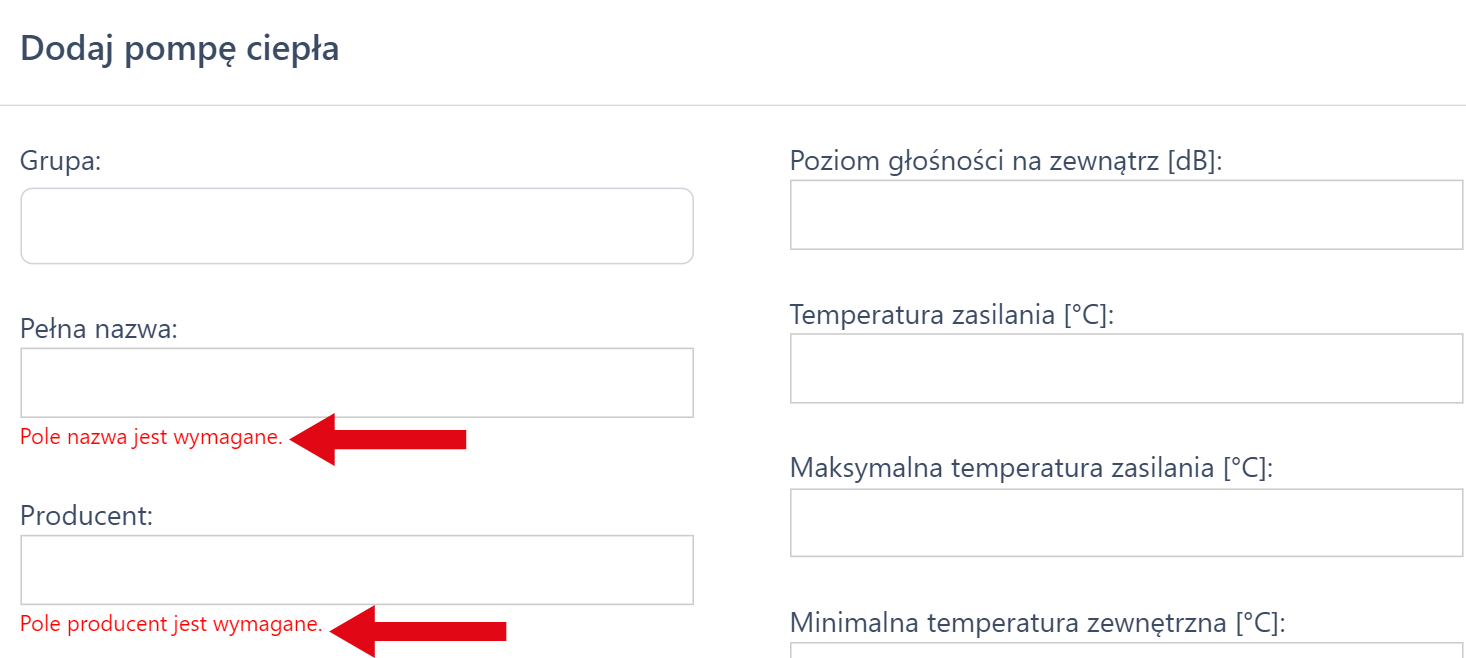Click the divider line under the heading

click(733, 105)
